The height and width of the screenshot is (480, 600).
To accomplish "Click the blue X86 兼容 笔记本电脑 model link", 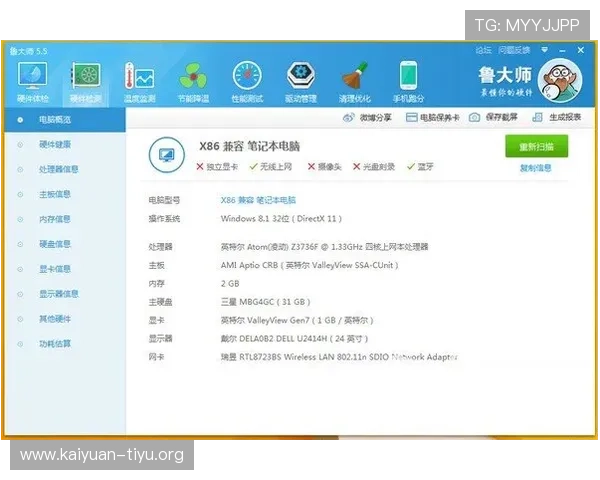I will tap(258, 200).
